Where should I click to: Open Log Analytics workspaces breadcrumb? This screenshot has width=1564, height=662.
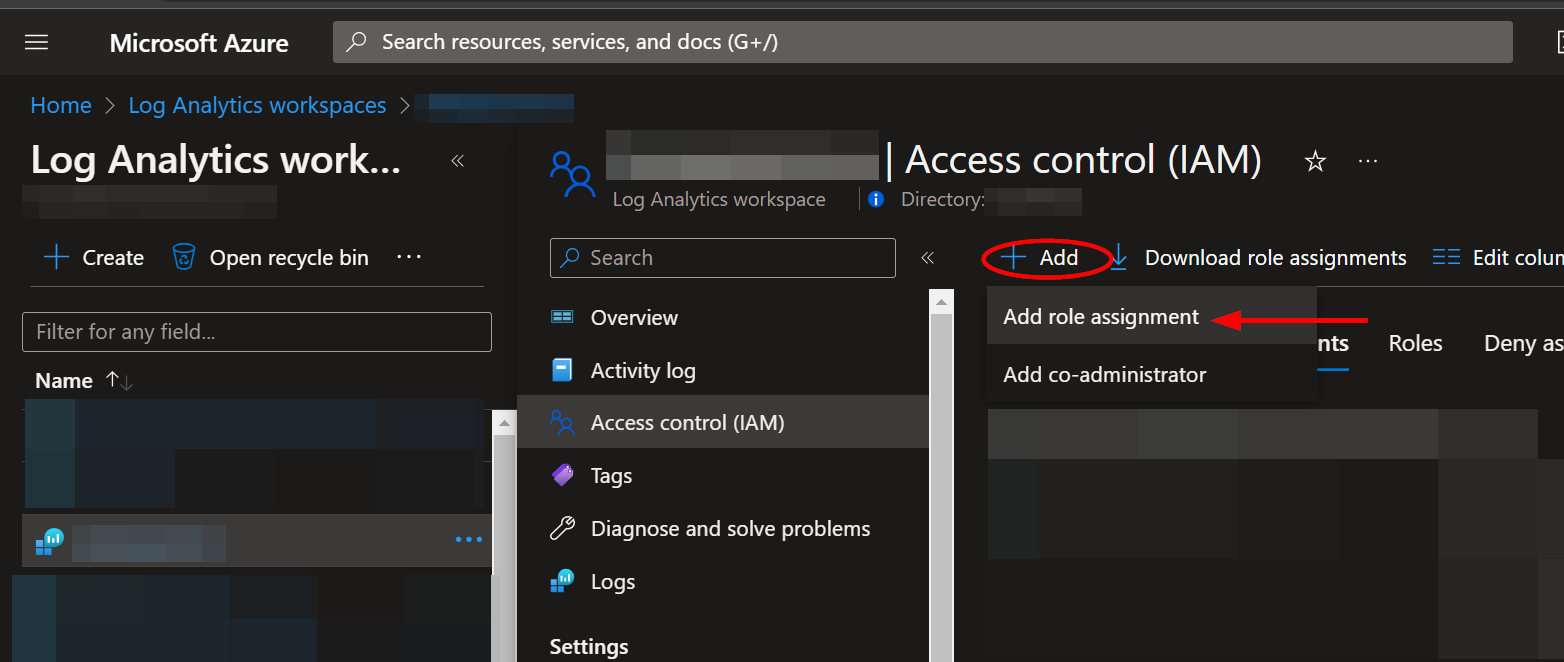pyautogui.click(x=257, y=105)
